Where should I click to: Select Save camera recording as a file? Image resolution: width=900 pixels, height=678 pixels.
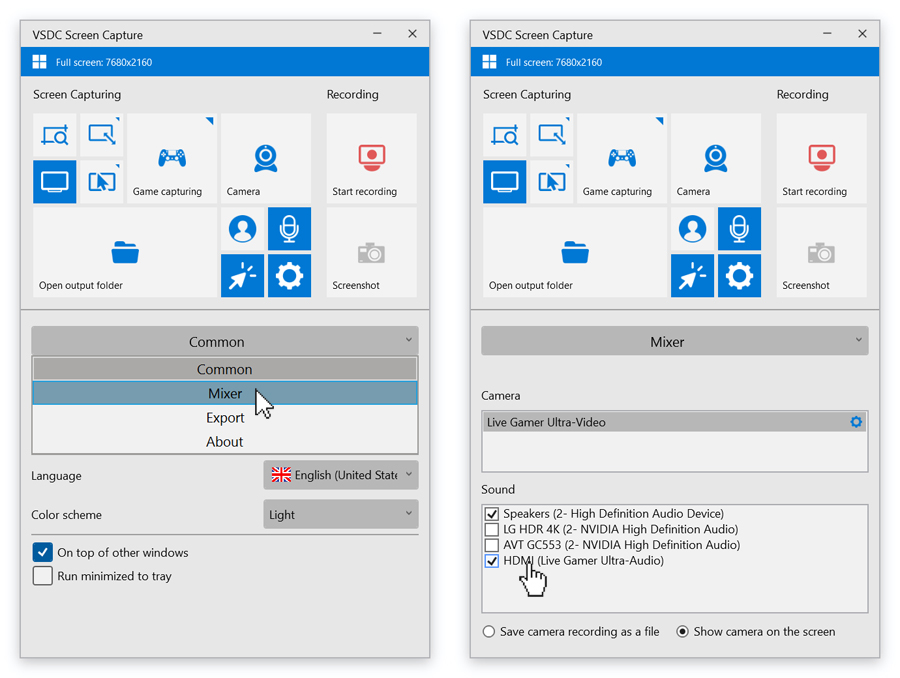click(489, 632)
